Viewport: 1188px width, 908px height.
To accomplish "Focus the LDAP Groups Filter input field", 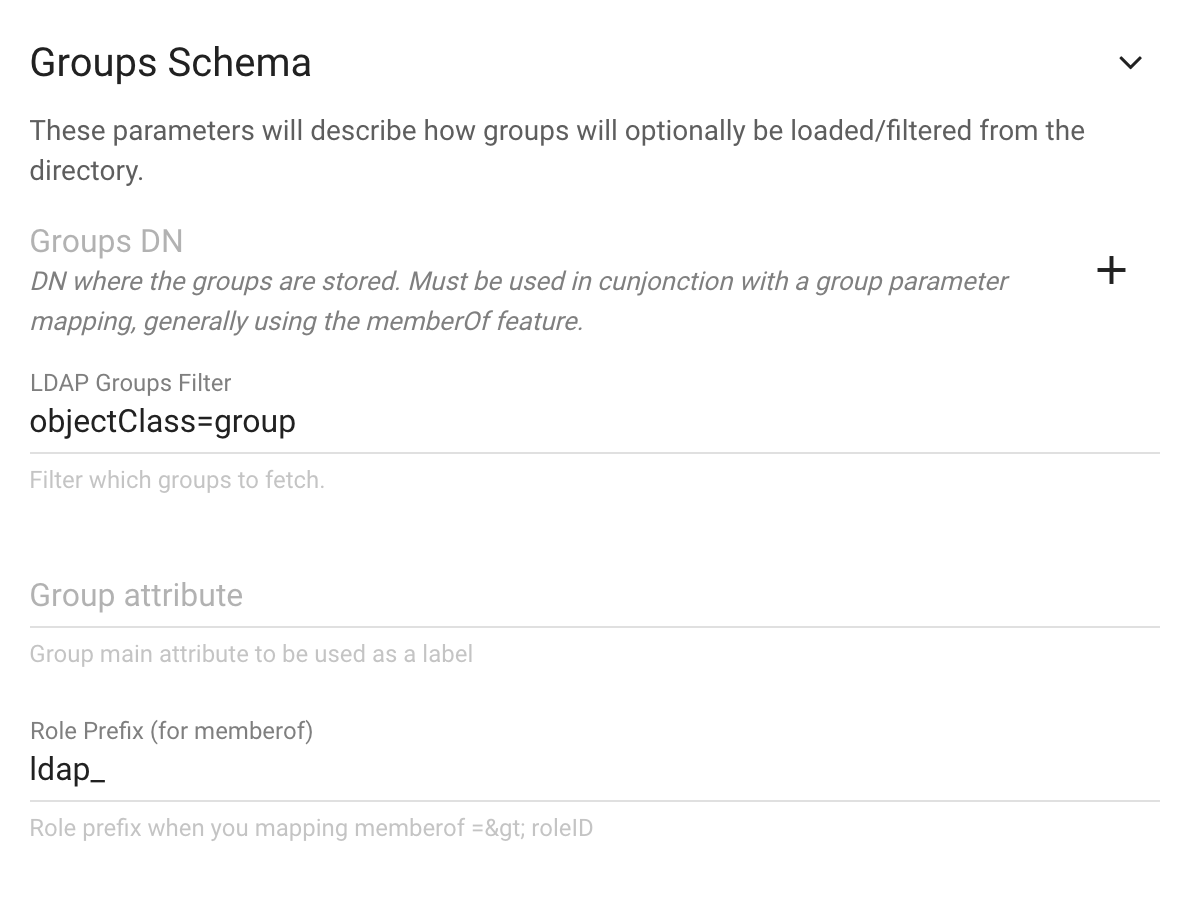I will coord(595,421).
